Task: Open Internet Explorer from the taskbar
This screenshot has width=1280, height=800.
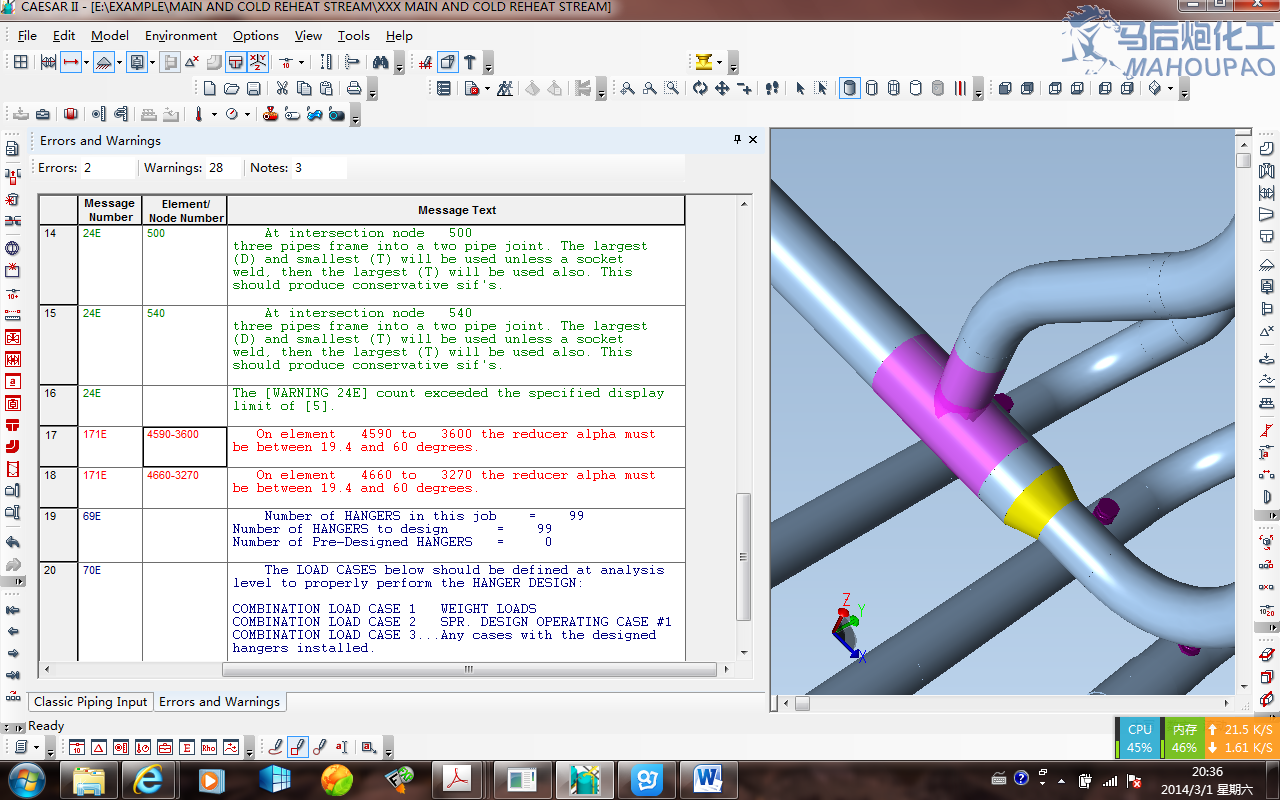Action: [x=148, y=779]
